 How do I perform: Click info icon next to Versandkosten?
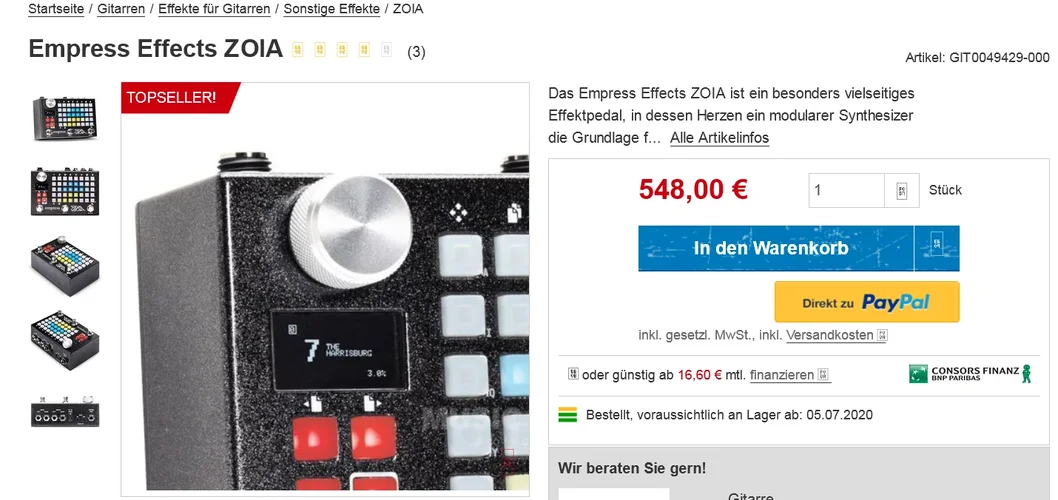(x=882, y=335)
